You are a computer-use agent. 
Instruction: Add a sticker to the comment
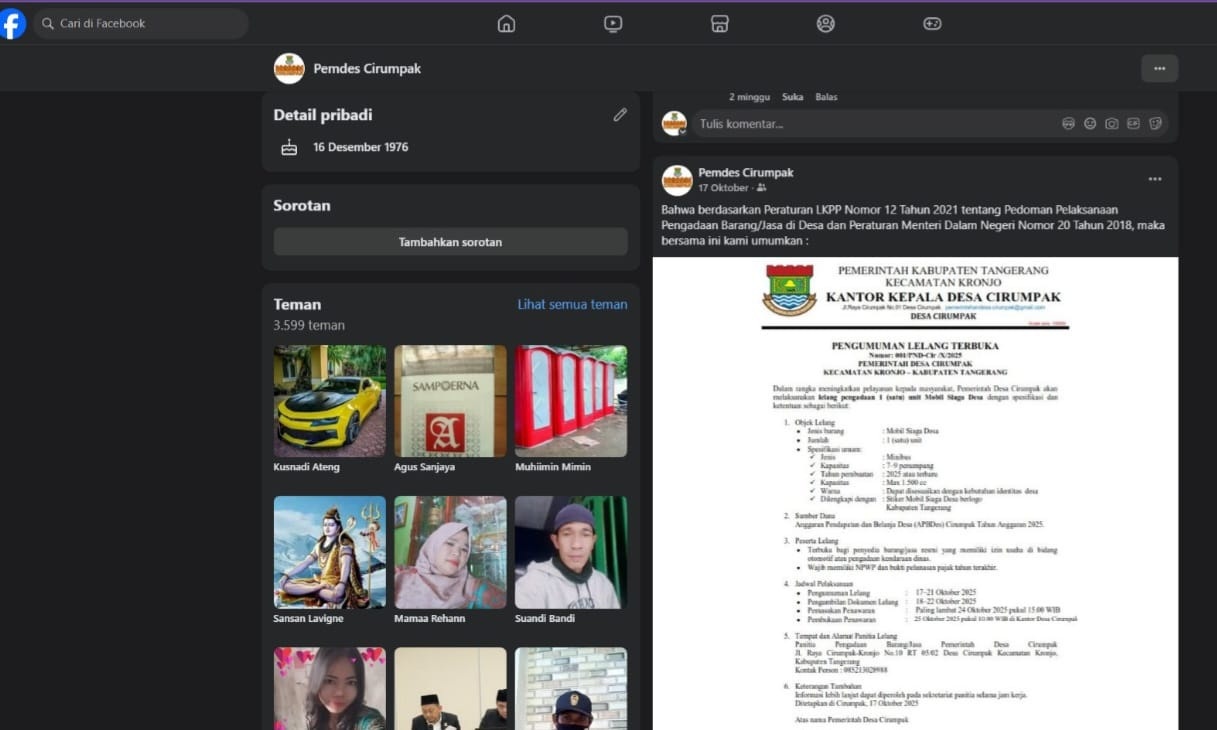pos(1155,124)
